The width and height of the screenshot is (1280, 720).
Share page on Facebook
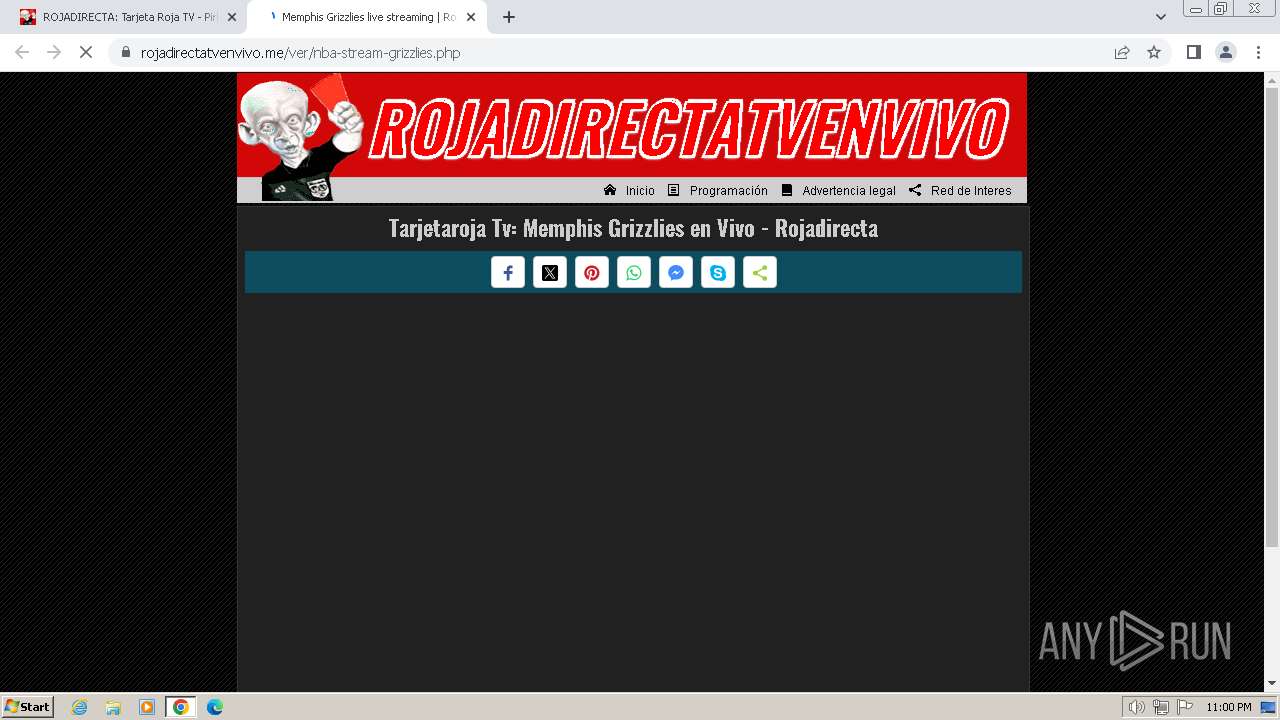point(508,273)
